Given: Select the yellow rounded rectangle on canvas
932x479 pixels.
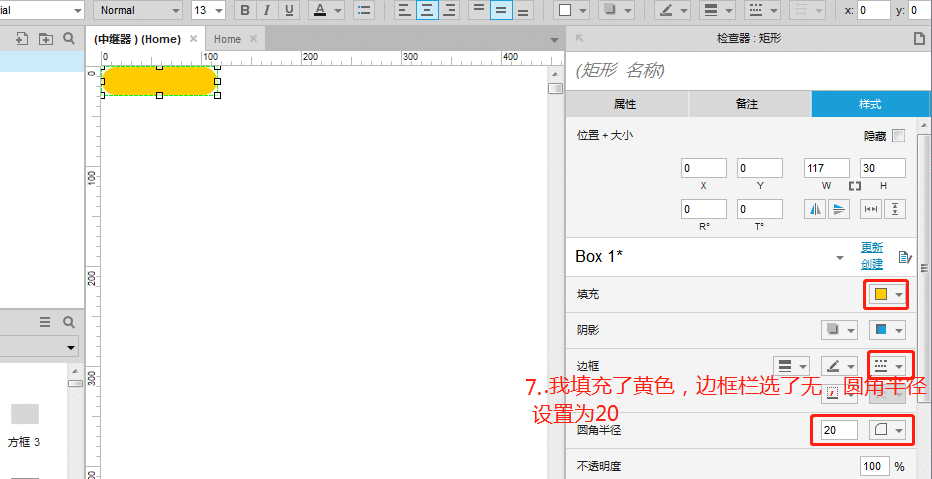Looking at the screenshot, I should [160, 81].
